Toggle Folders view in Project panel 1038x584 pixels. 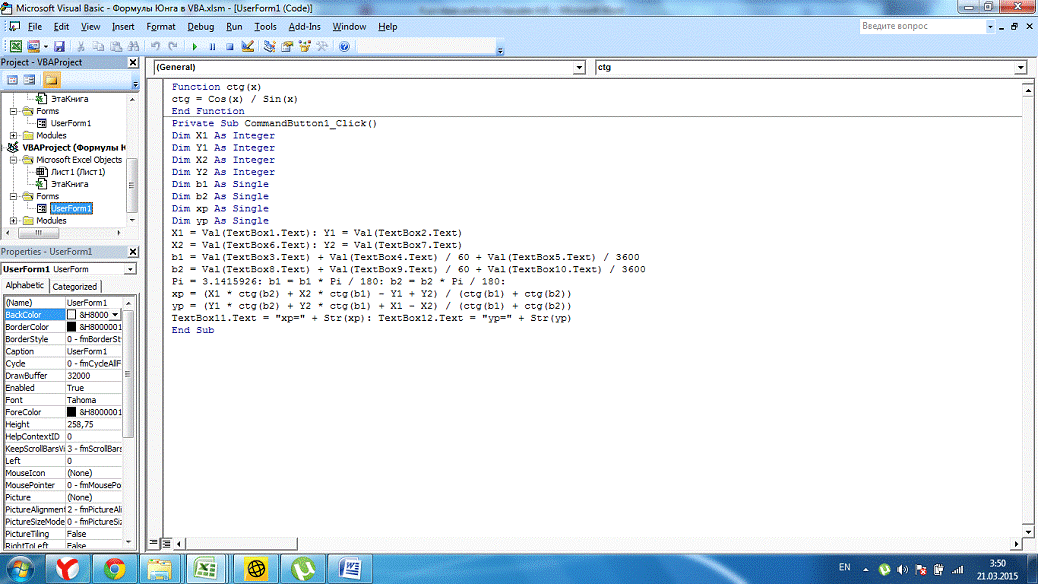pyautogui.click(x=51, y=80)
